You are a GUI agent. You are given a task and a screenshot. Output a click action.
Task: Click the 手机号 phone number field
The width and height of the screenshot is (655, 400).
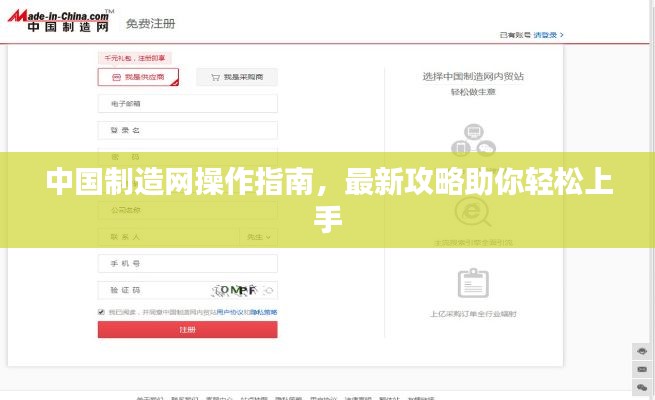187,263
